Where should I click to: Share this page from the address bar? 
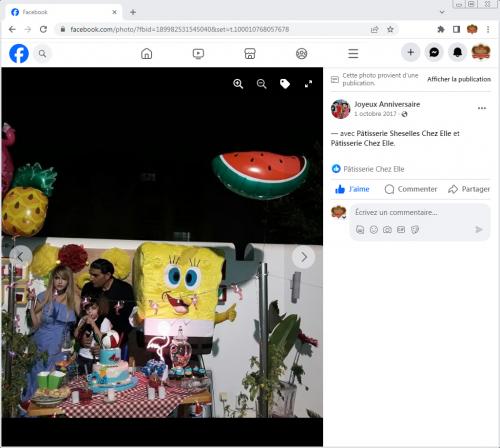375,29
